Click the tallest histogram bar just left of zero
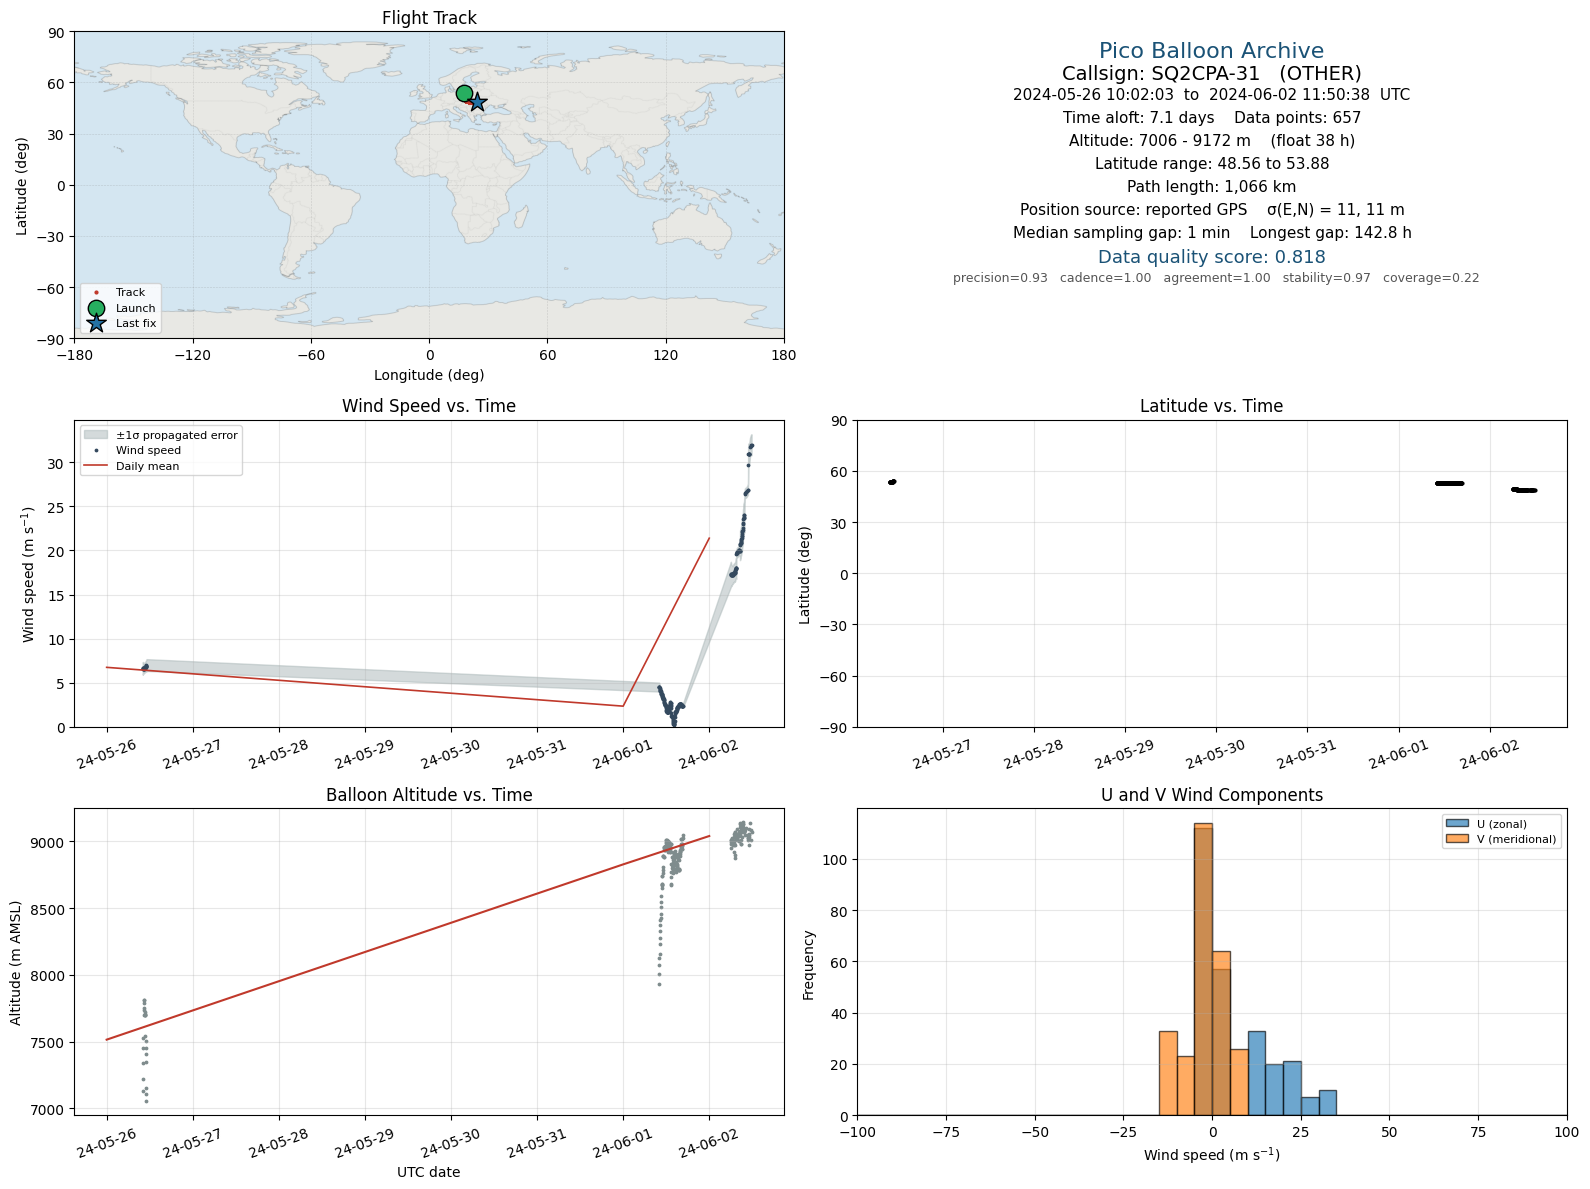 [x=1203, y=969]
